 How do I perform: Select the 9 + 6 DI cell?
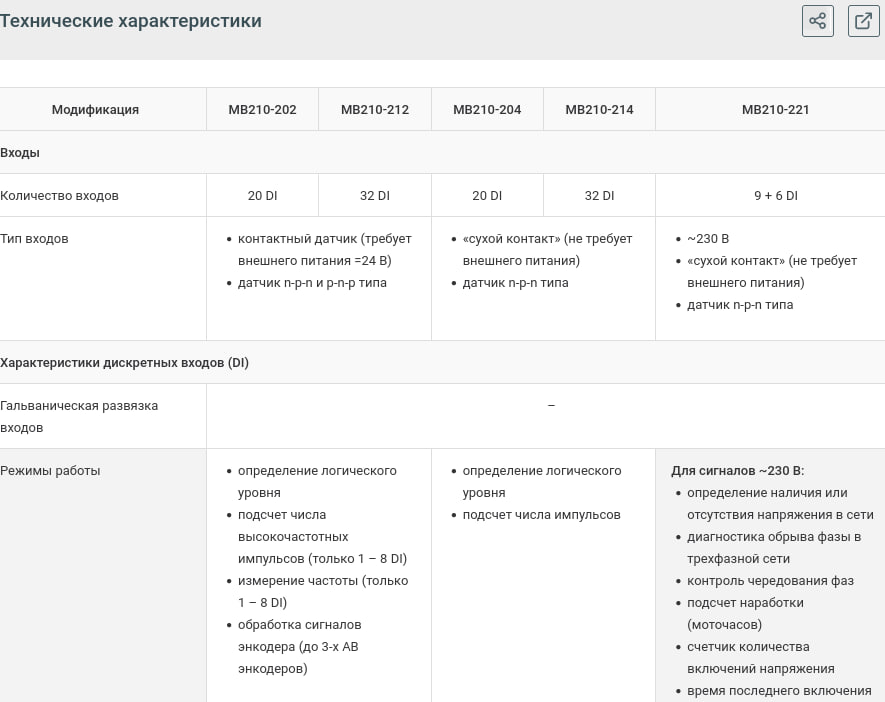pos(776,196)
